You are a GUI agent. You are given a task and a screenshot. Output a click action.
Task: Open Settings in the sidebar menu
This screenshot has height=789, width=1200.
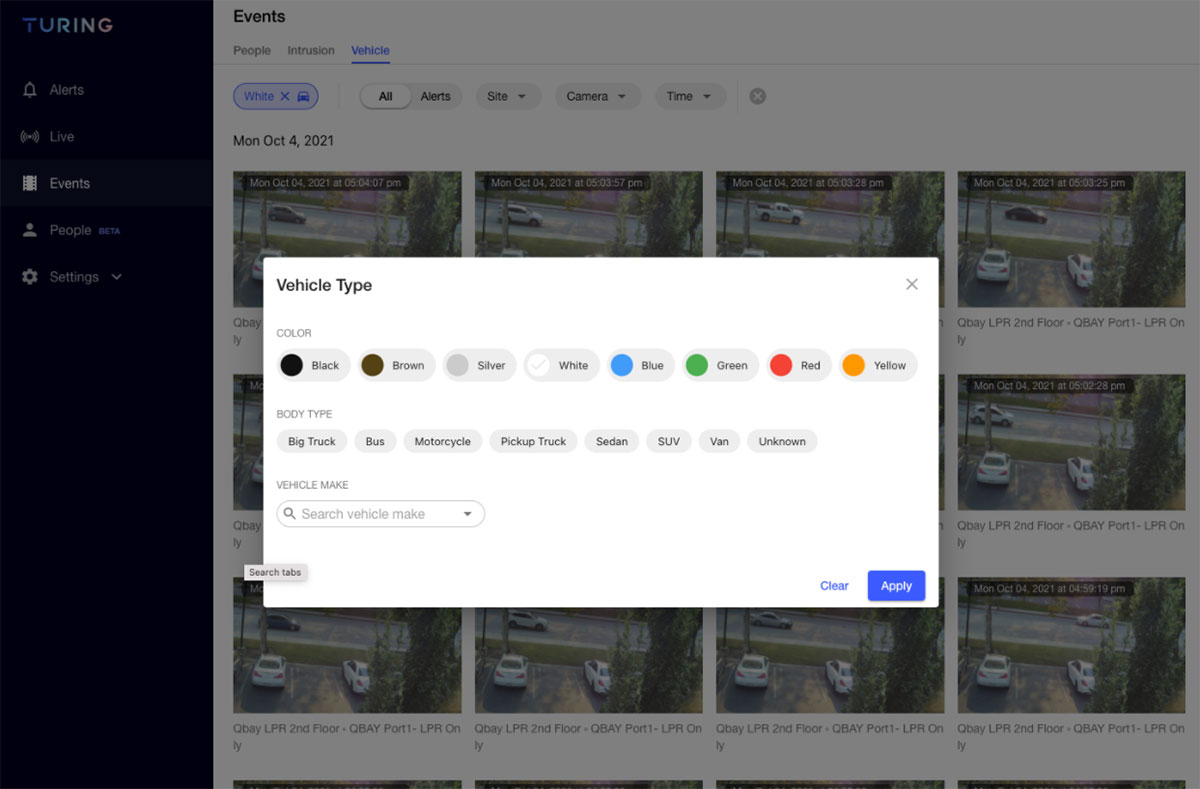106,277
